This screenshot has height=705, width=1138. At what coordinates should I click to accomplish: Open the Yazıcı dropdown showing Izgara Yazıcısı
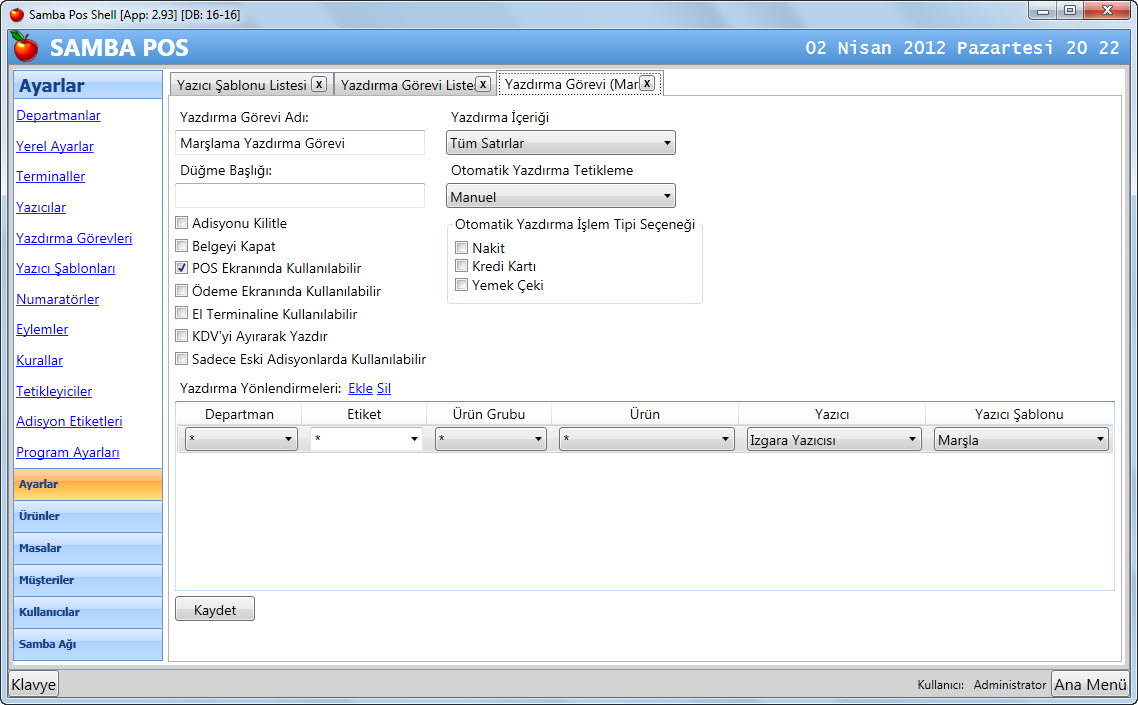pyautogui.click(x=833, y=439)
